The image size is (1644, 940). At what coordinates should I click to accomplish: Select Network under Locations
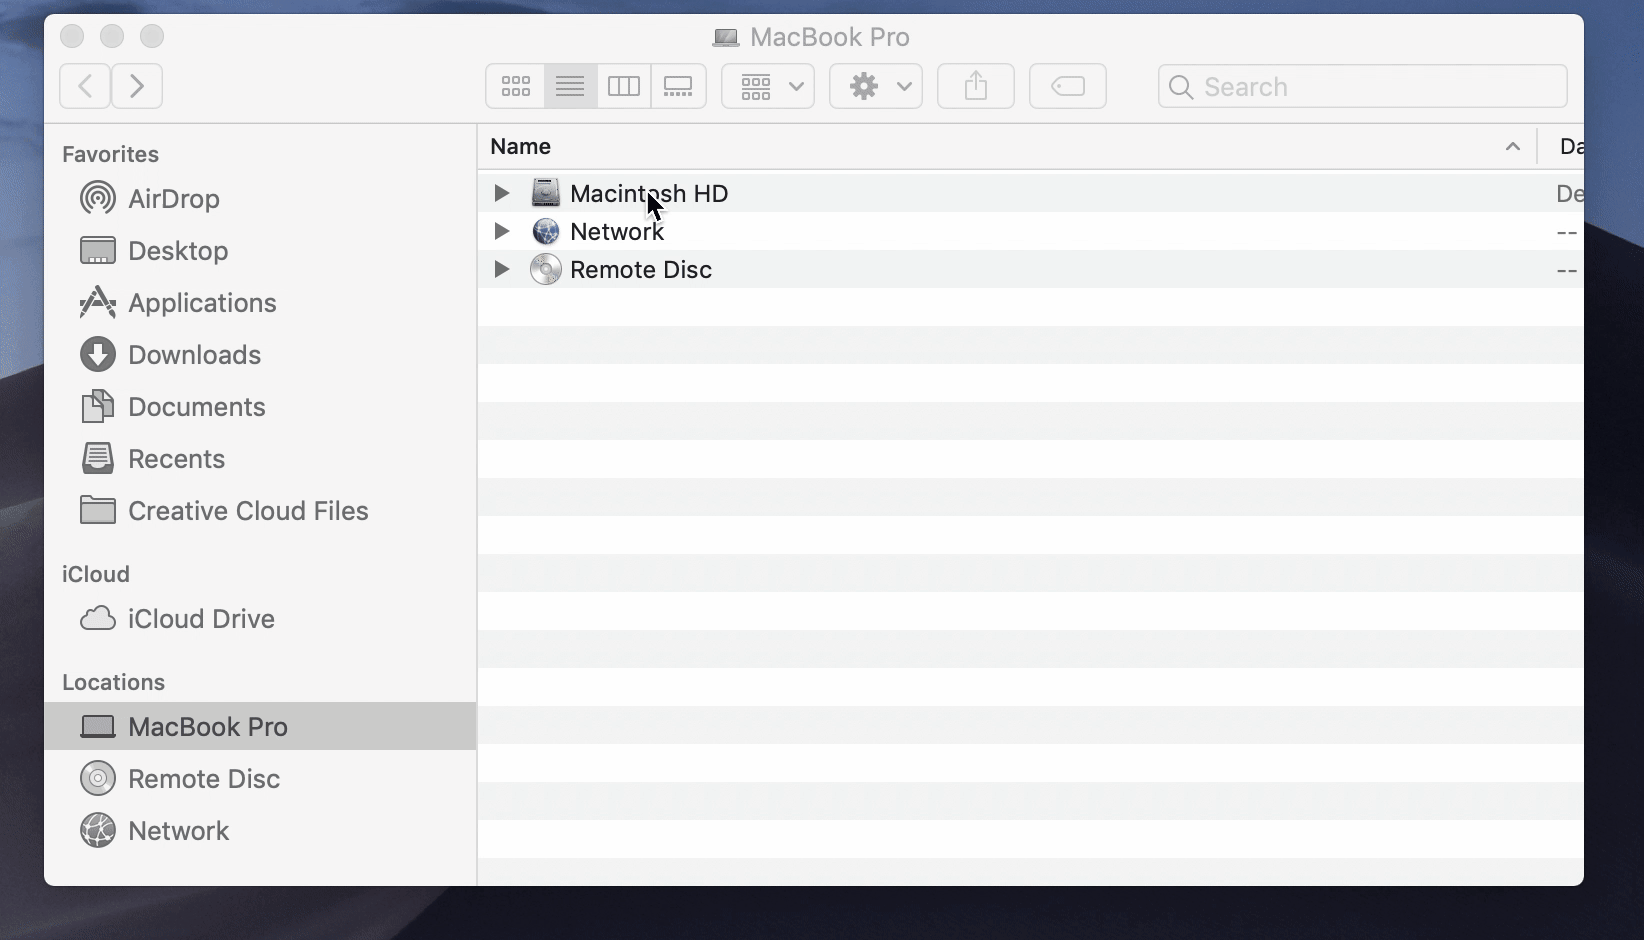pos(178,831)
